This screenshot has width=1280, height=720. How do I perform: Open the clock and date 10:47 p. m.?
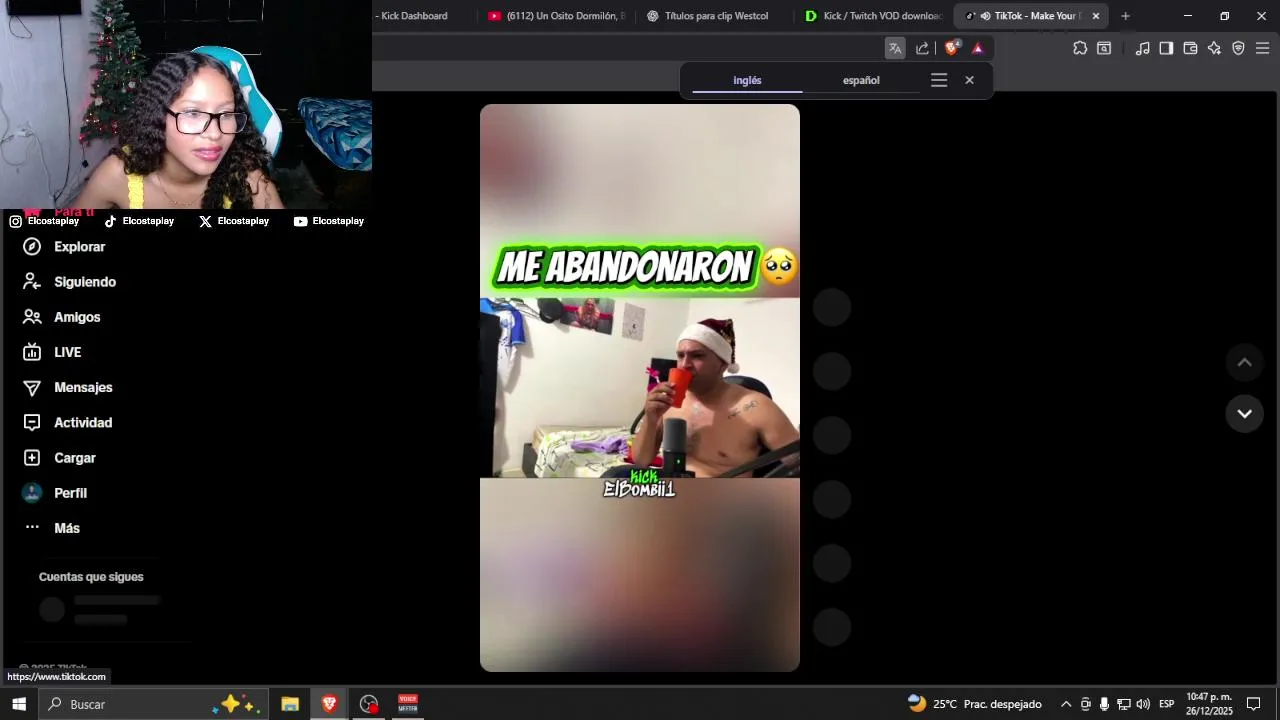pyautogui.click(x=1209, y=704)
